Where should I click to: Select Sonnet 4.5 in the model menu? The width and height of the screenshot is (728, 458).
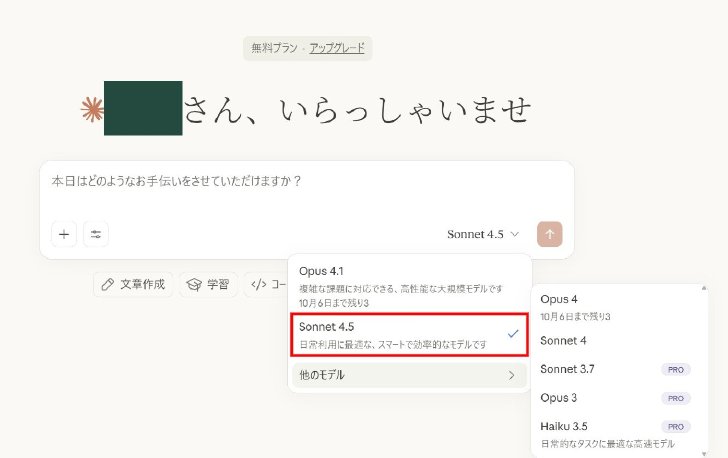pos(410,335)
